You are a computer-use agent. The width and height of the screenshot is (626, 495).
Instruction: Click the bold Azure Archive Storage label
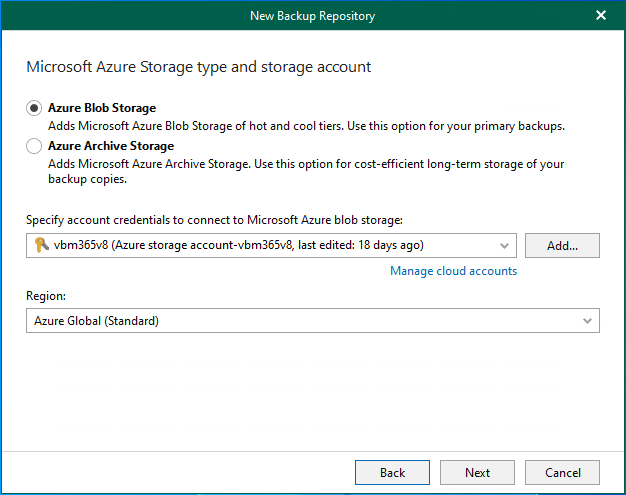coord(111,146)
